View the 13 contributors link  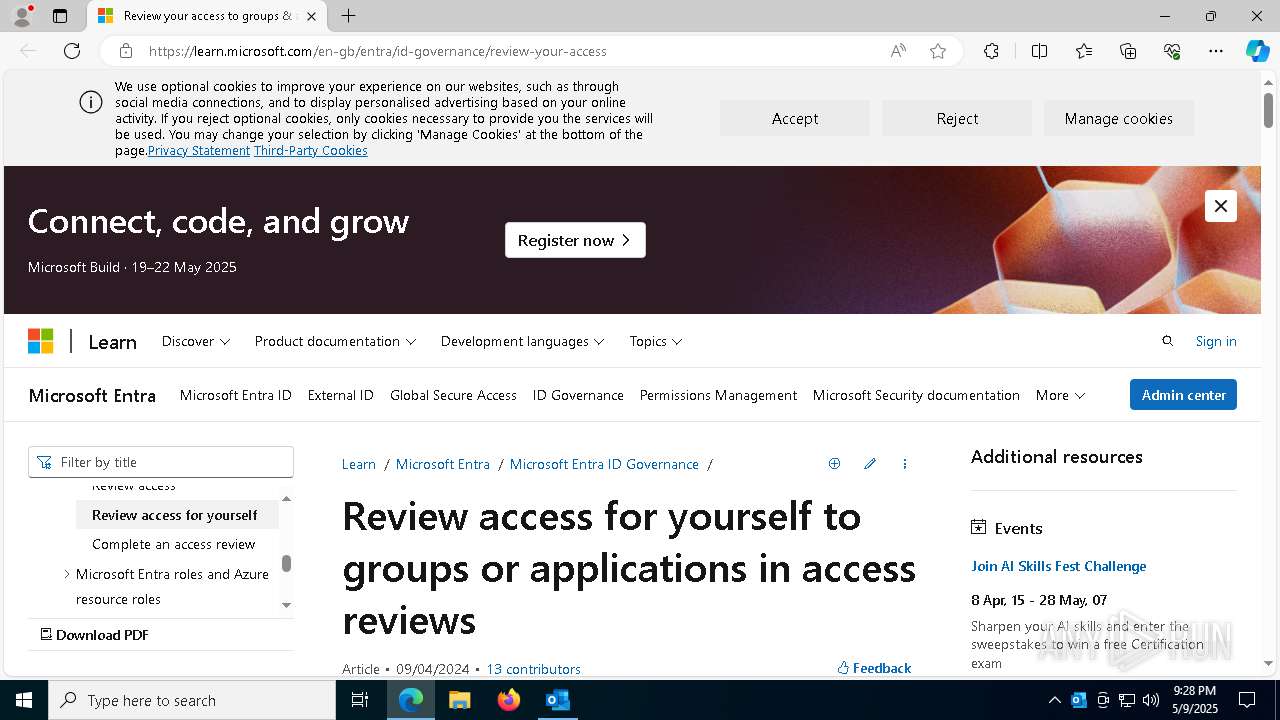(x=533, y=669)
